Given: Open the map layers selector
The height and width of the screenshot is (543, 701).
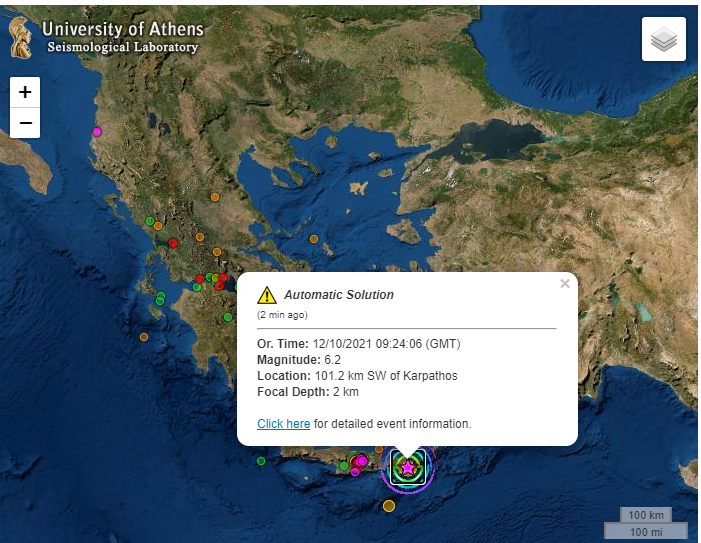Looking at the screenshot, I should 663,39.
